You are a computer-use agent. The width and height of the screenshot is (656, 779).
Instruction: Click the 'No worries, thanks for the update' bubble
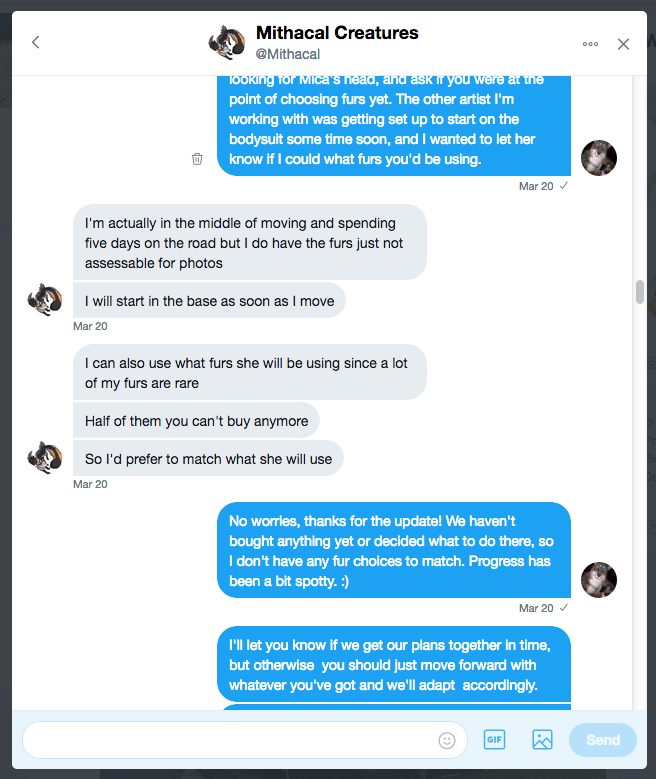click(x=394, y=549)
